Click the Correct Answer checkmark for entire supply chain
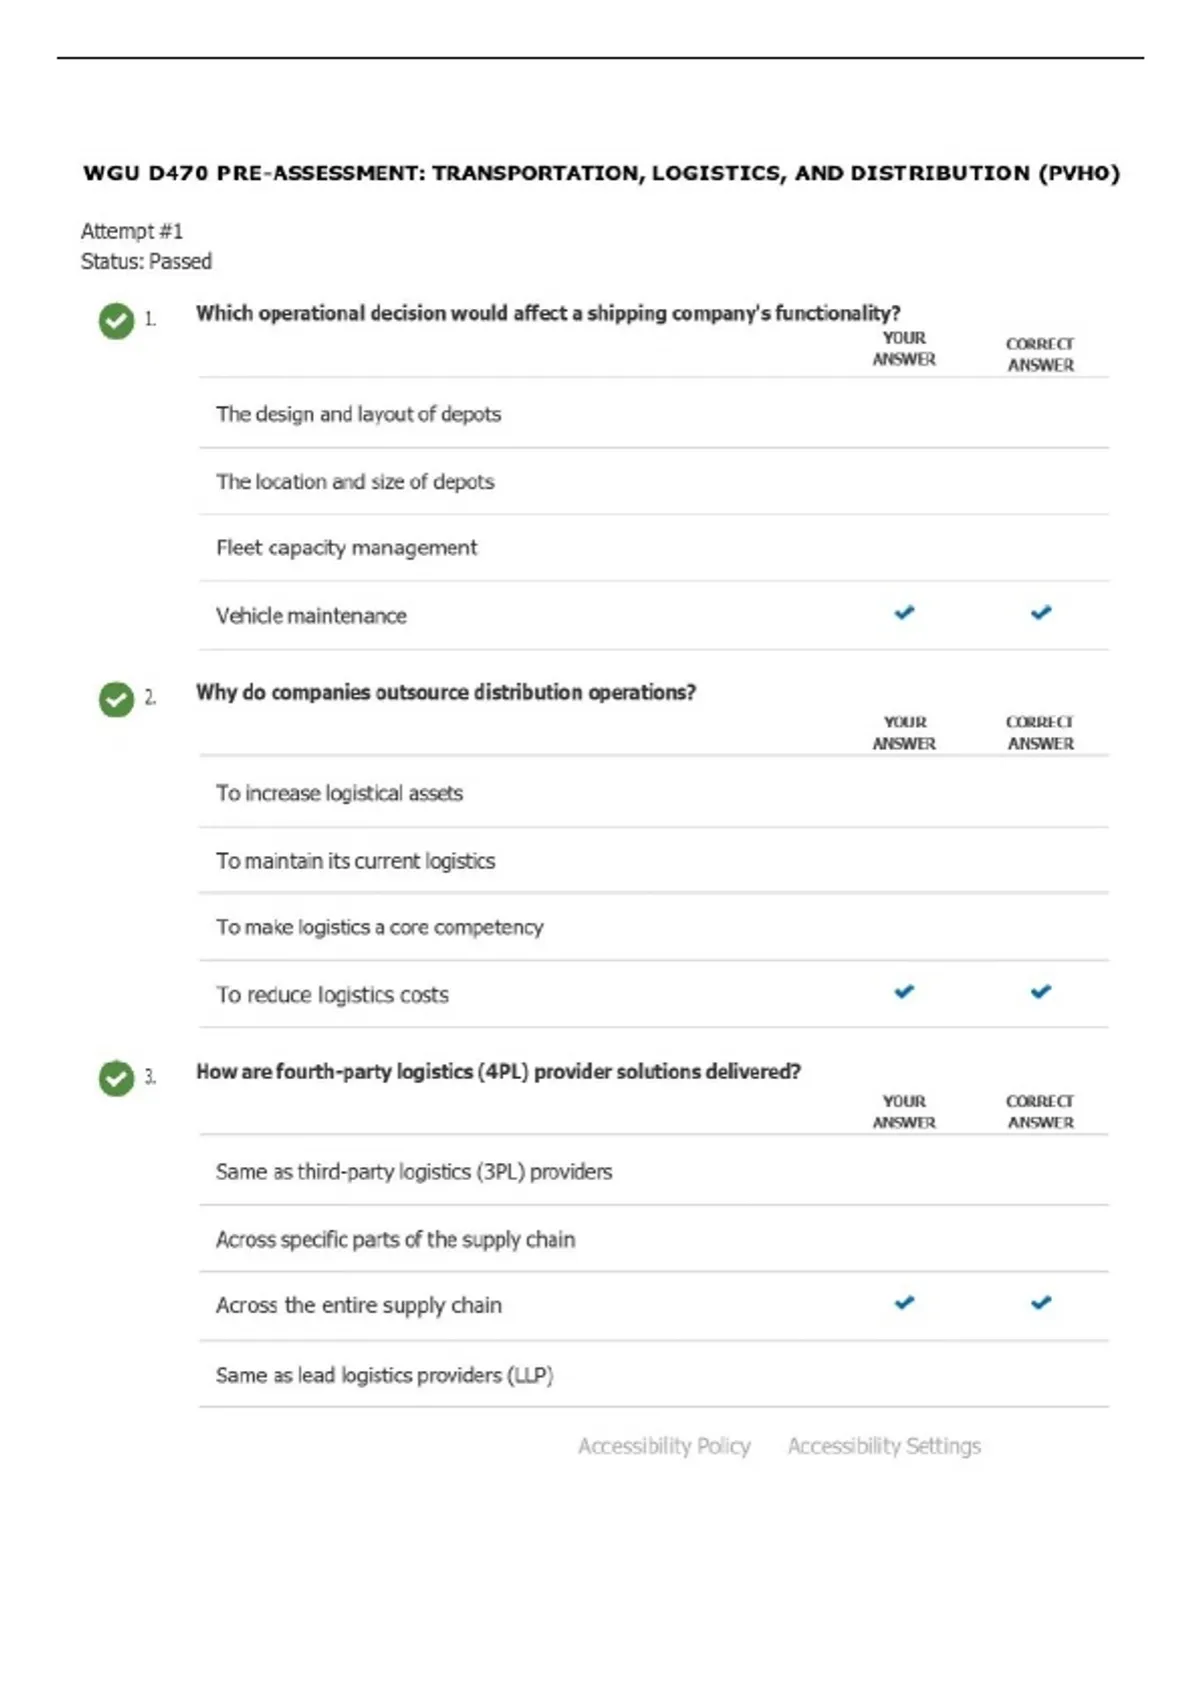 pyautogui.click(x=1041, y=1302)
